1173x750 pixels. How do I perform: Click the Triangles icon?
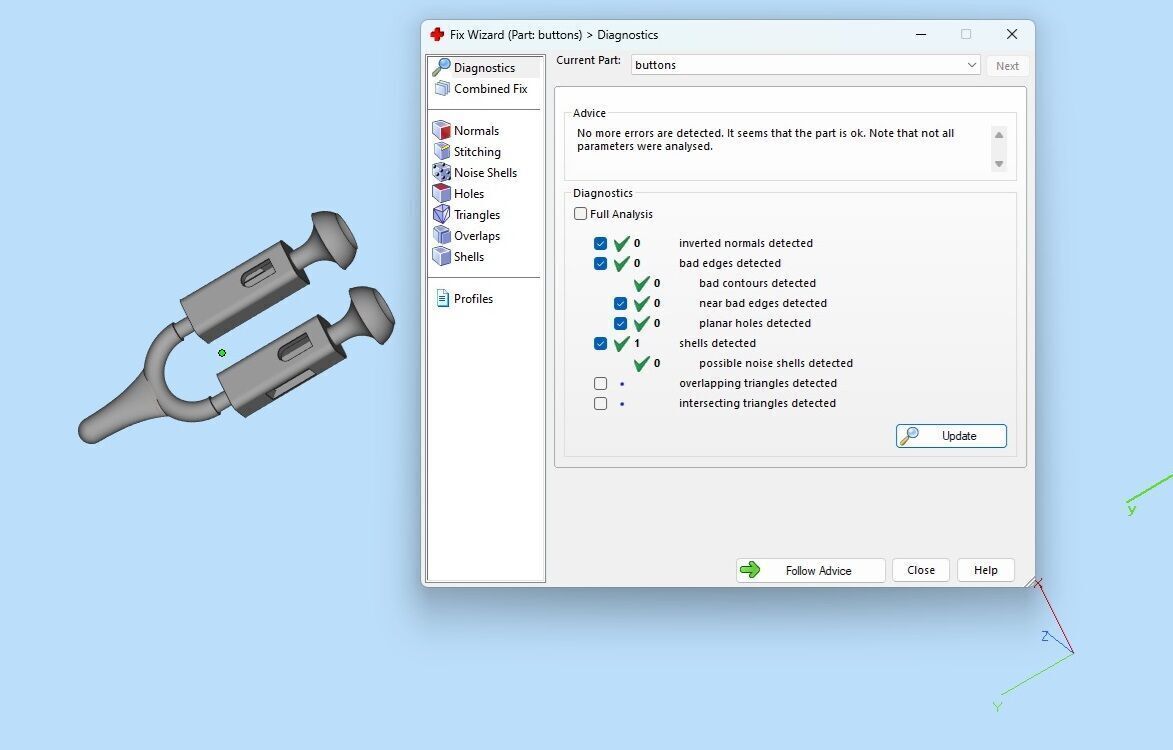pyautogui.click(x=441, y=214)
